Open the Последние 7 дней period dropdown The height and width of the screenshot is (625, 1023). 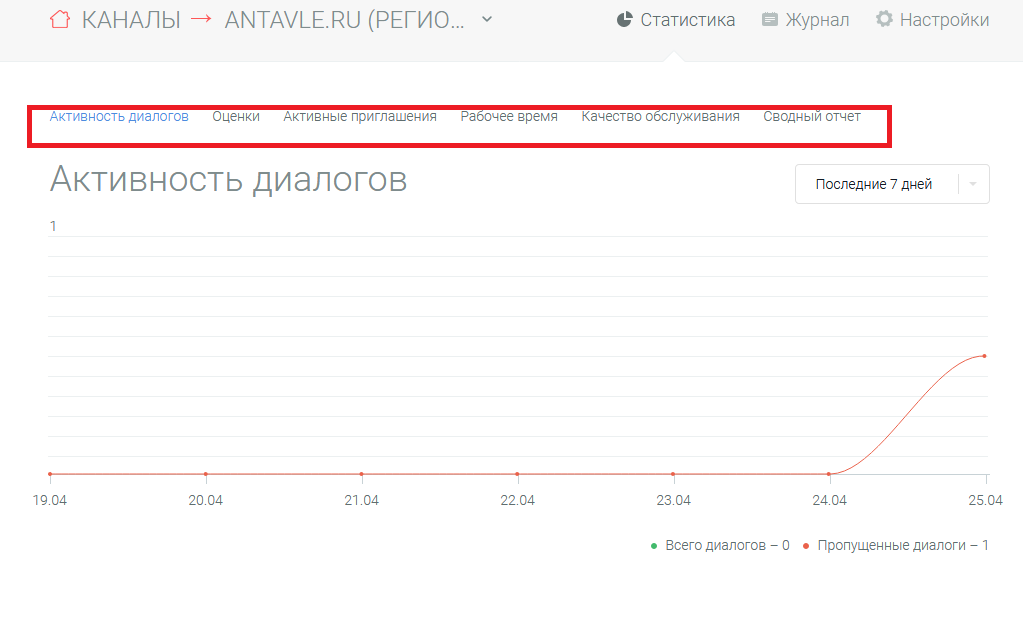[x=892, y=184]
